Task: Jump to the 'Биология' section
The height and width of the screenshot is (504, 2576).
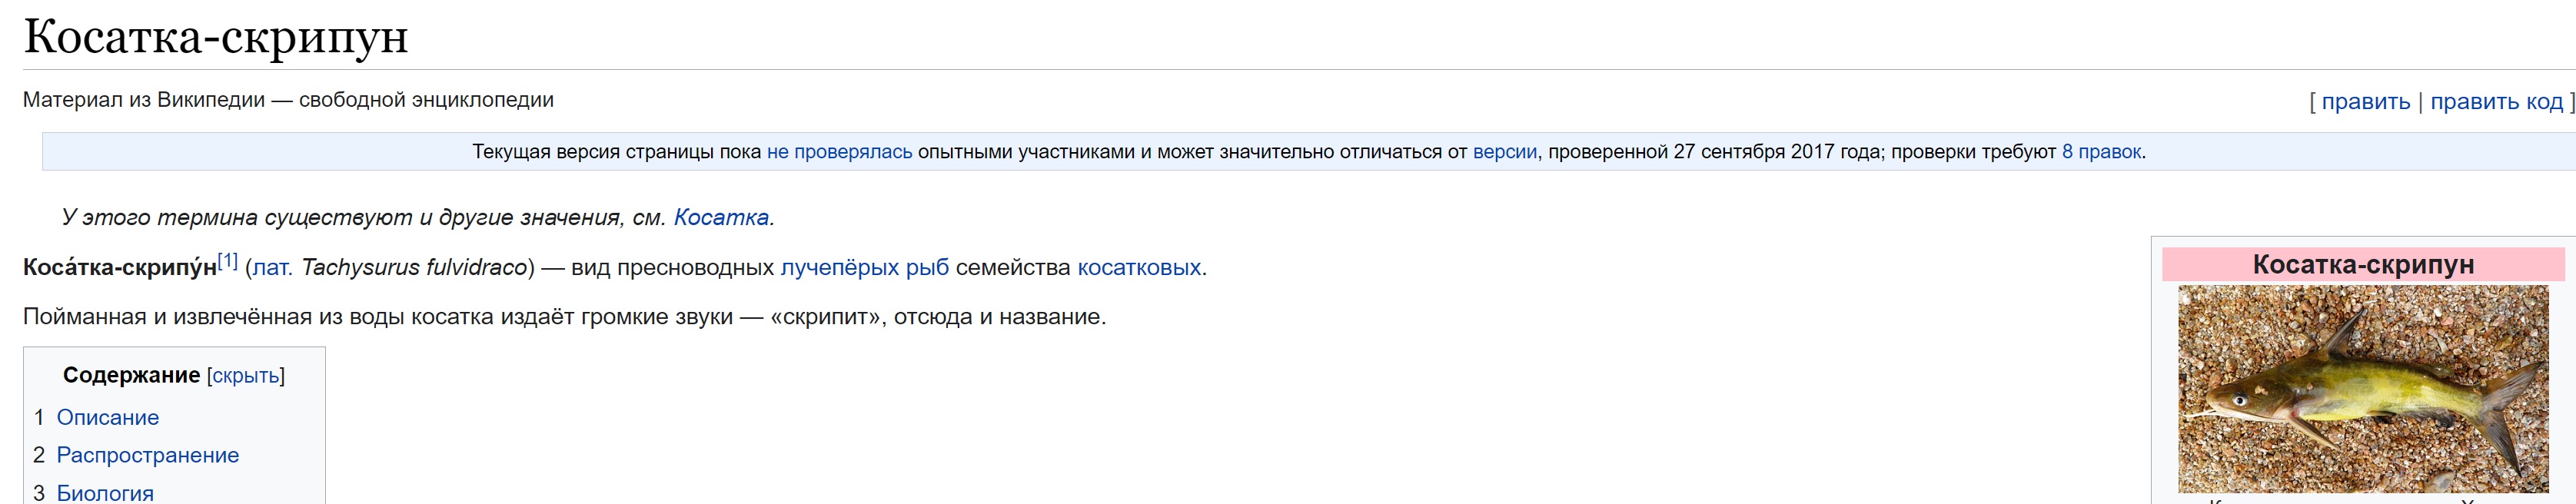Action: (105, 493)
